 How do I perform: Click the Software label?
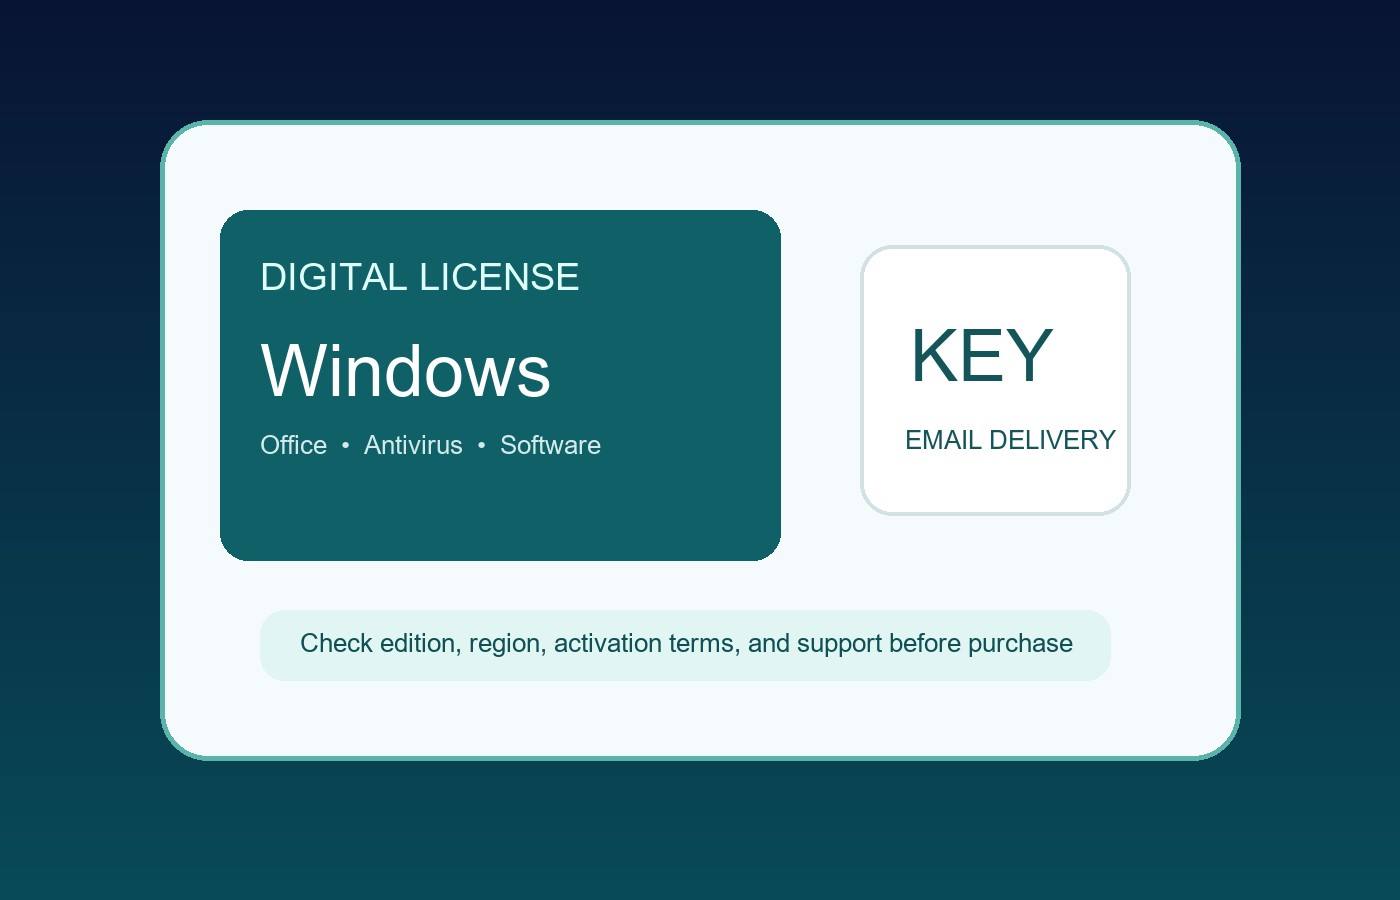(550, 445)
